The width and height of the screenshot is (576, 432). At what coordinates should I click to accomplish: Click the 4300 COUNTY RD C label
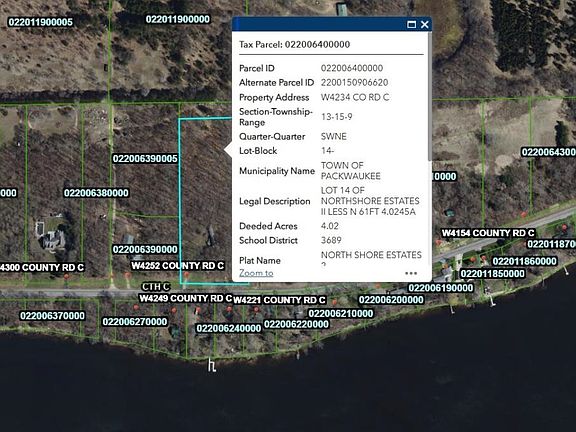[42, 267]
